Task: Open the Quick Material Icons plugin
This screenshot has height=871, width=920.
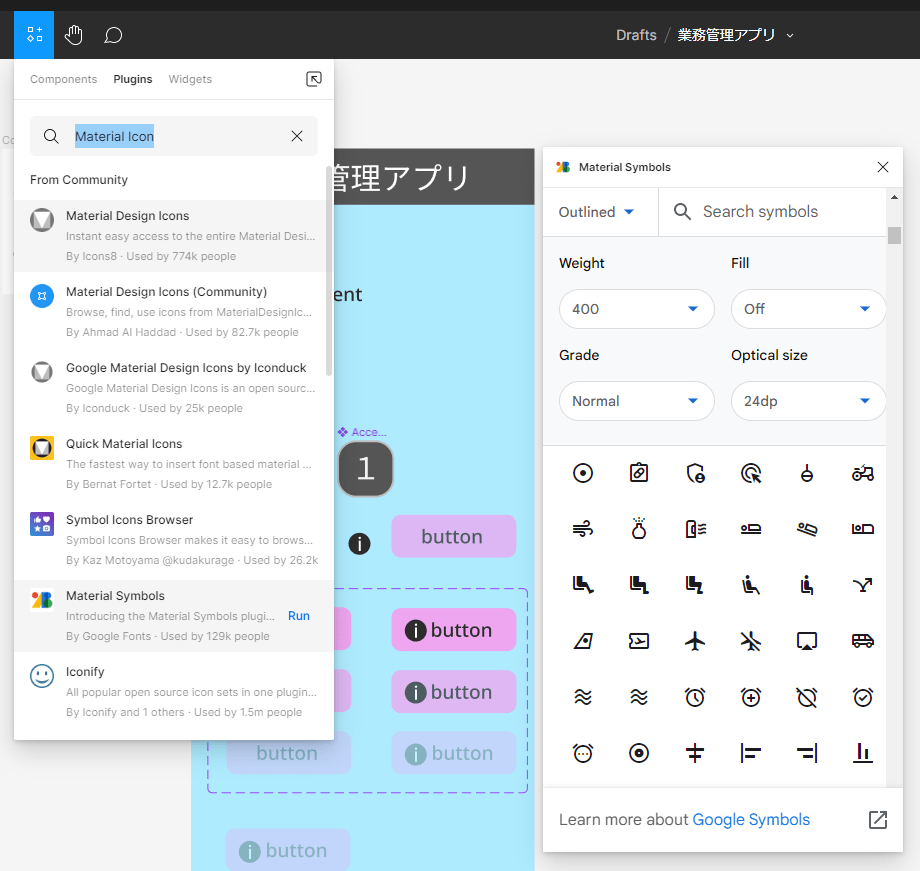Action: (174, 464)
